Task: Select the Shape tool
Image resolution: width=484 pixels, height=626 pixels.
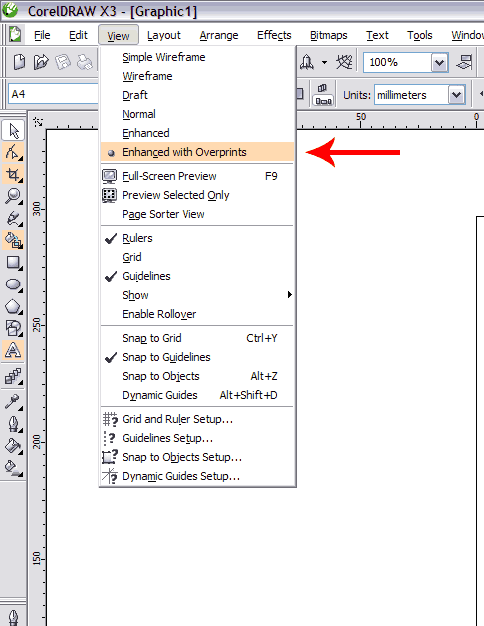Action: pyautogui.click(x=13, y=153)
